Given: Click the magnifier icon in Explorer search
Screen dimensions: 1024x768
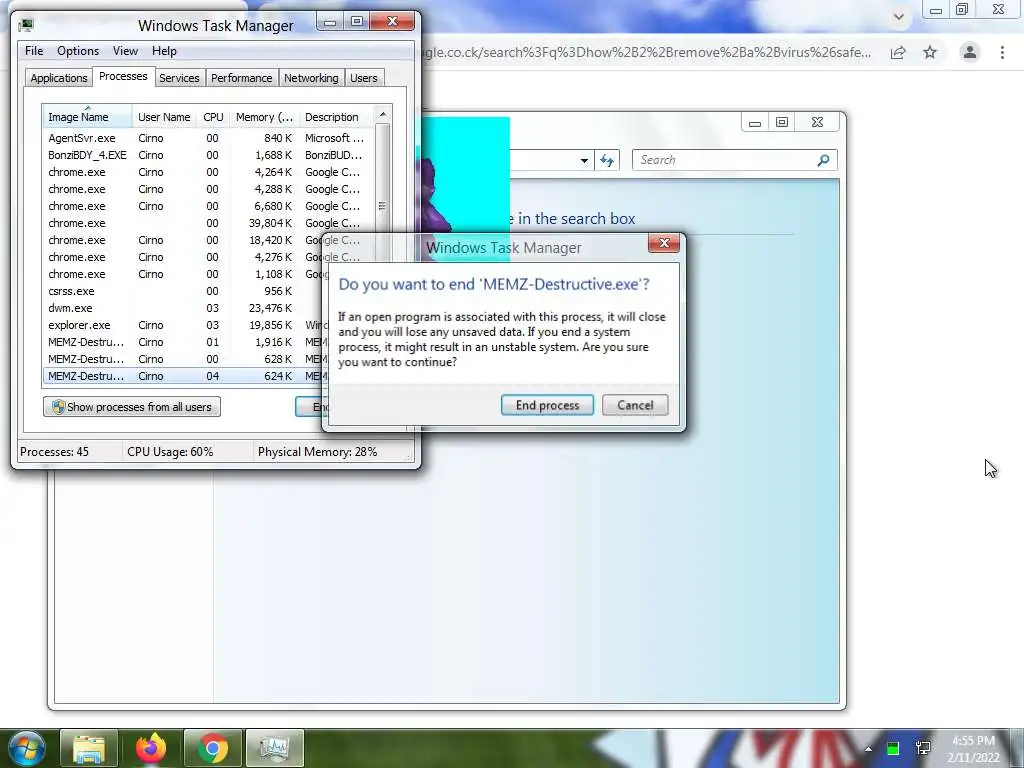Looking at the screenshot, I should (824, 160).
